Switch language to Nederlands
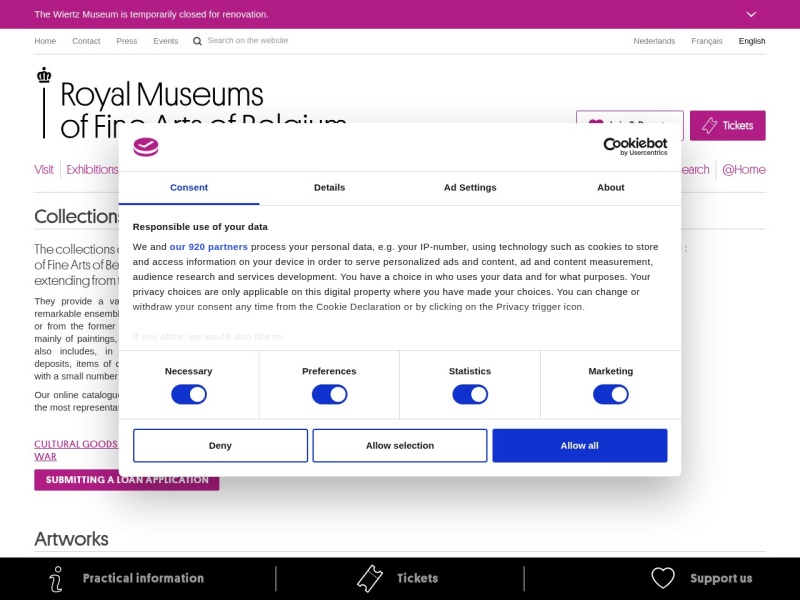 [x=654, y=41]
